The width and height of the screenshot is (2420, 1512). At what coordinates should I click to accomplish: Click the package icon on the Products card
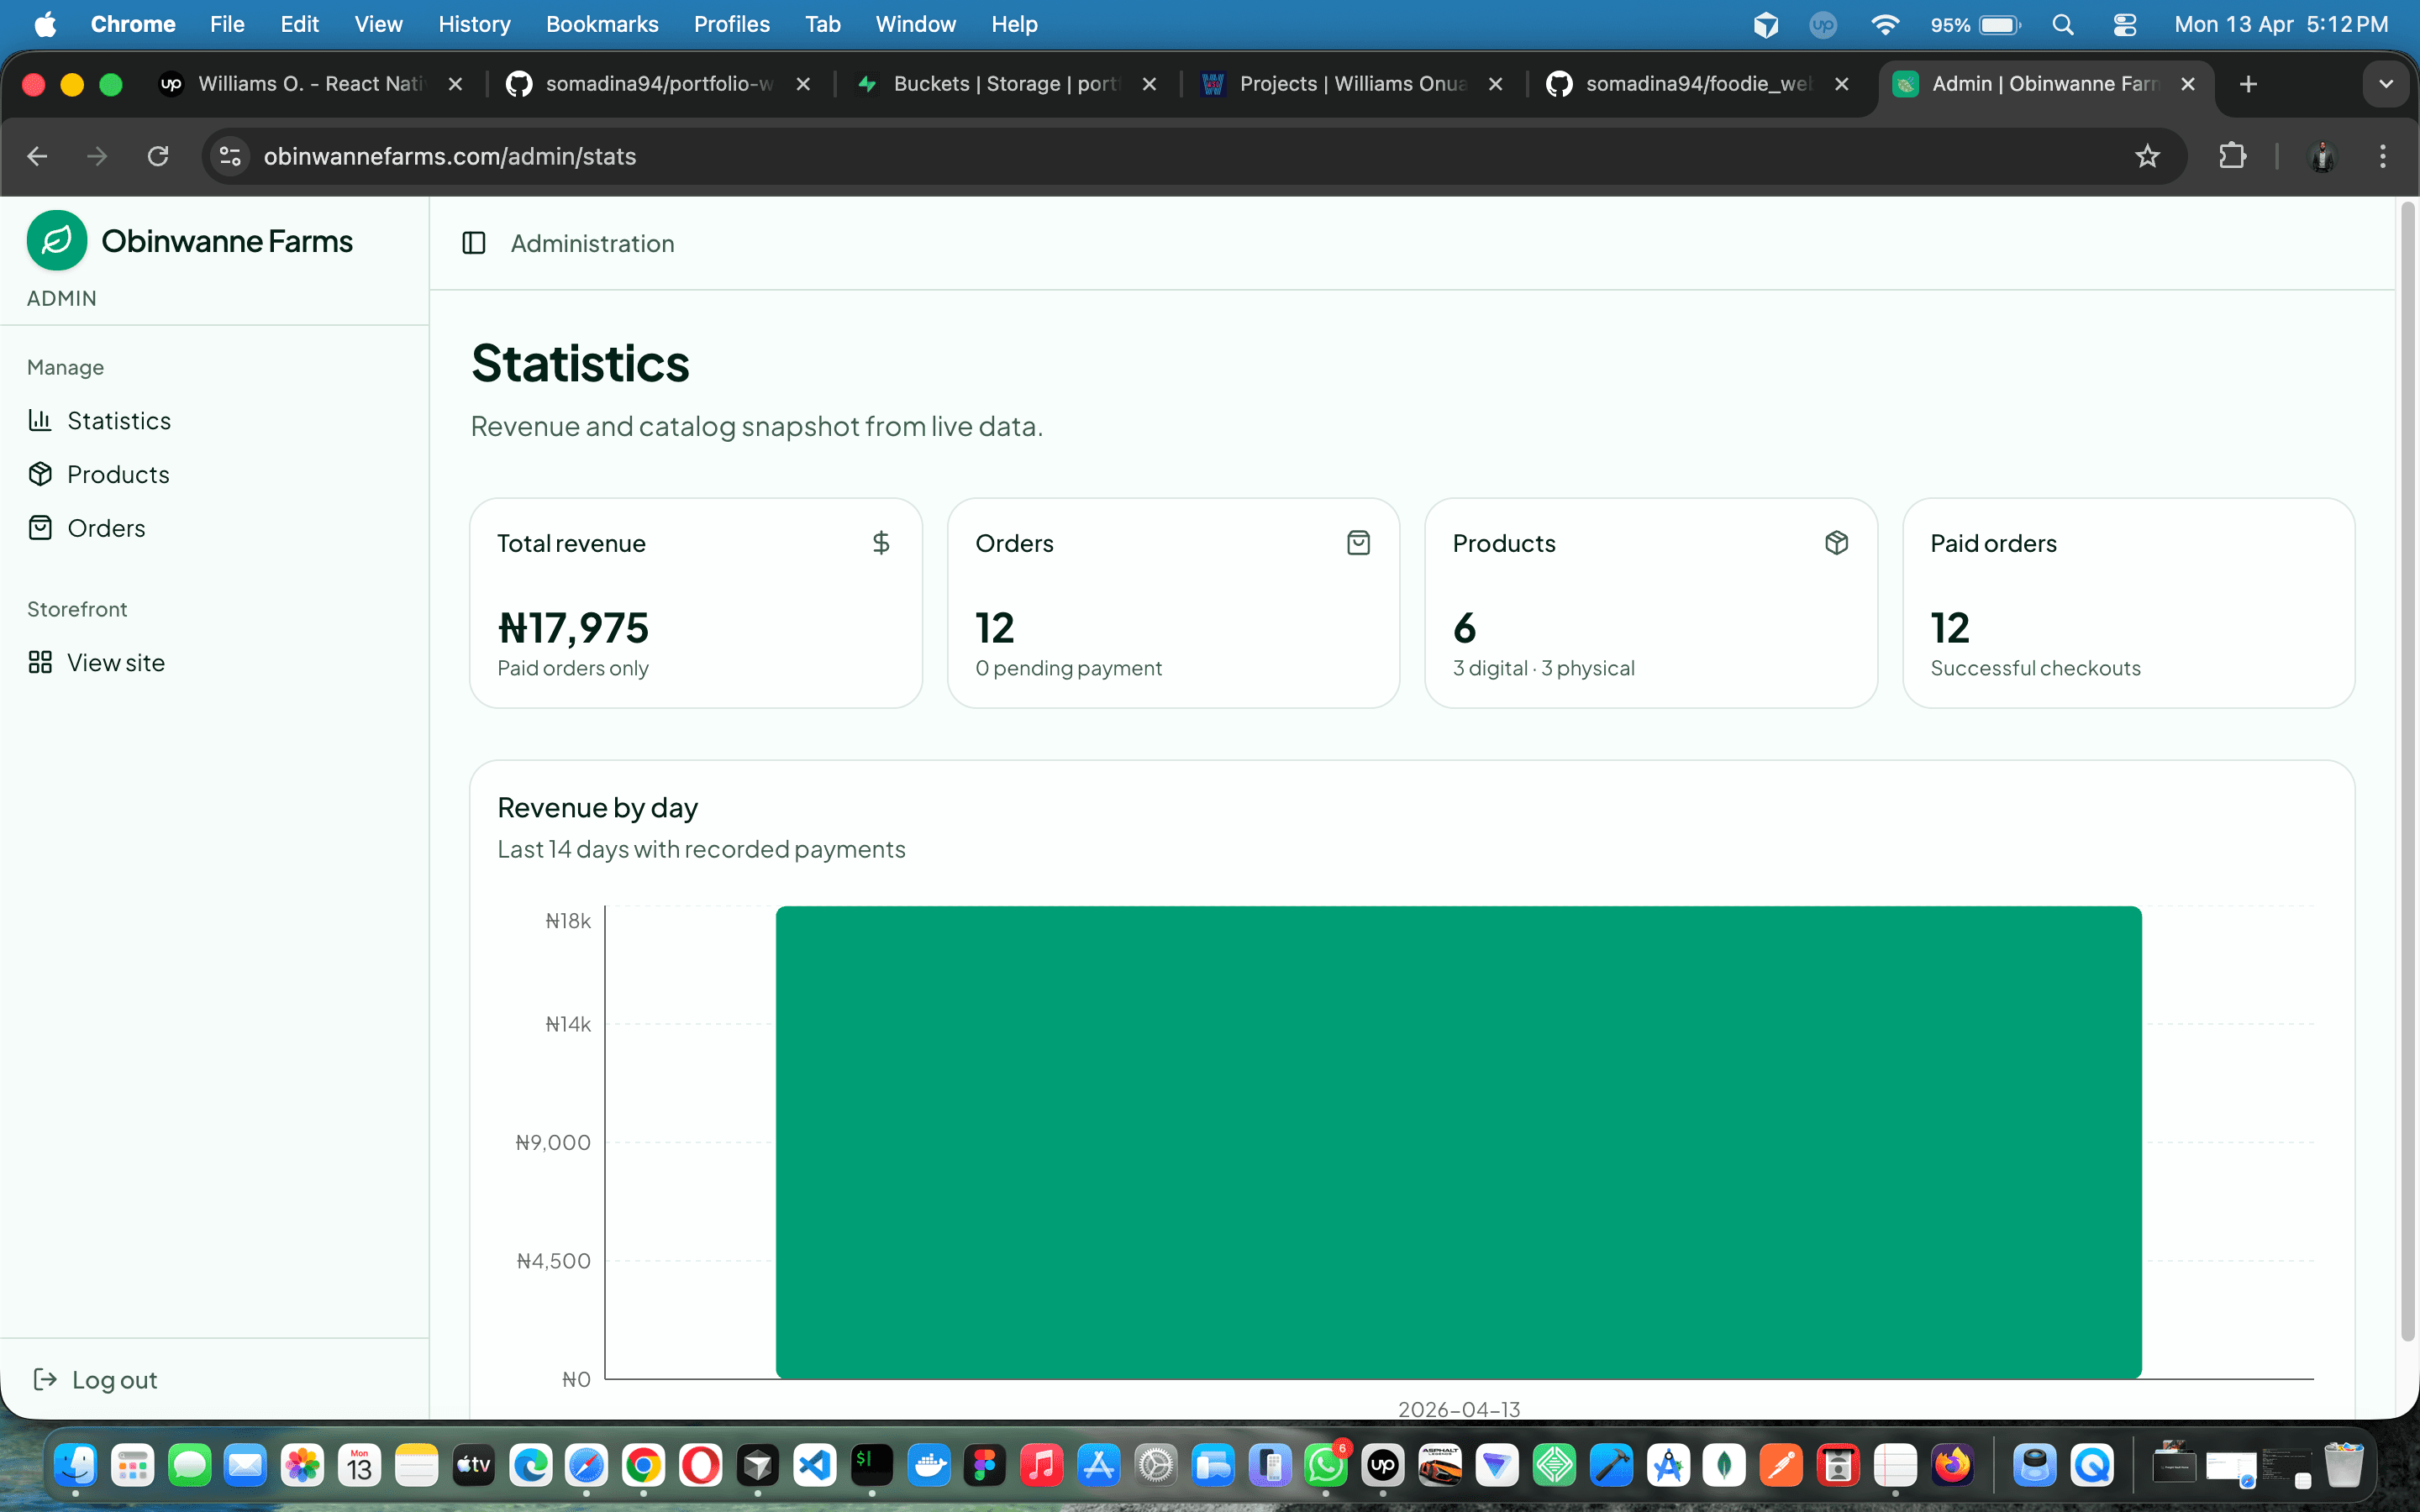tap(1837, 542)
